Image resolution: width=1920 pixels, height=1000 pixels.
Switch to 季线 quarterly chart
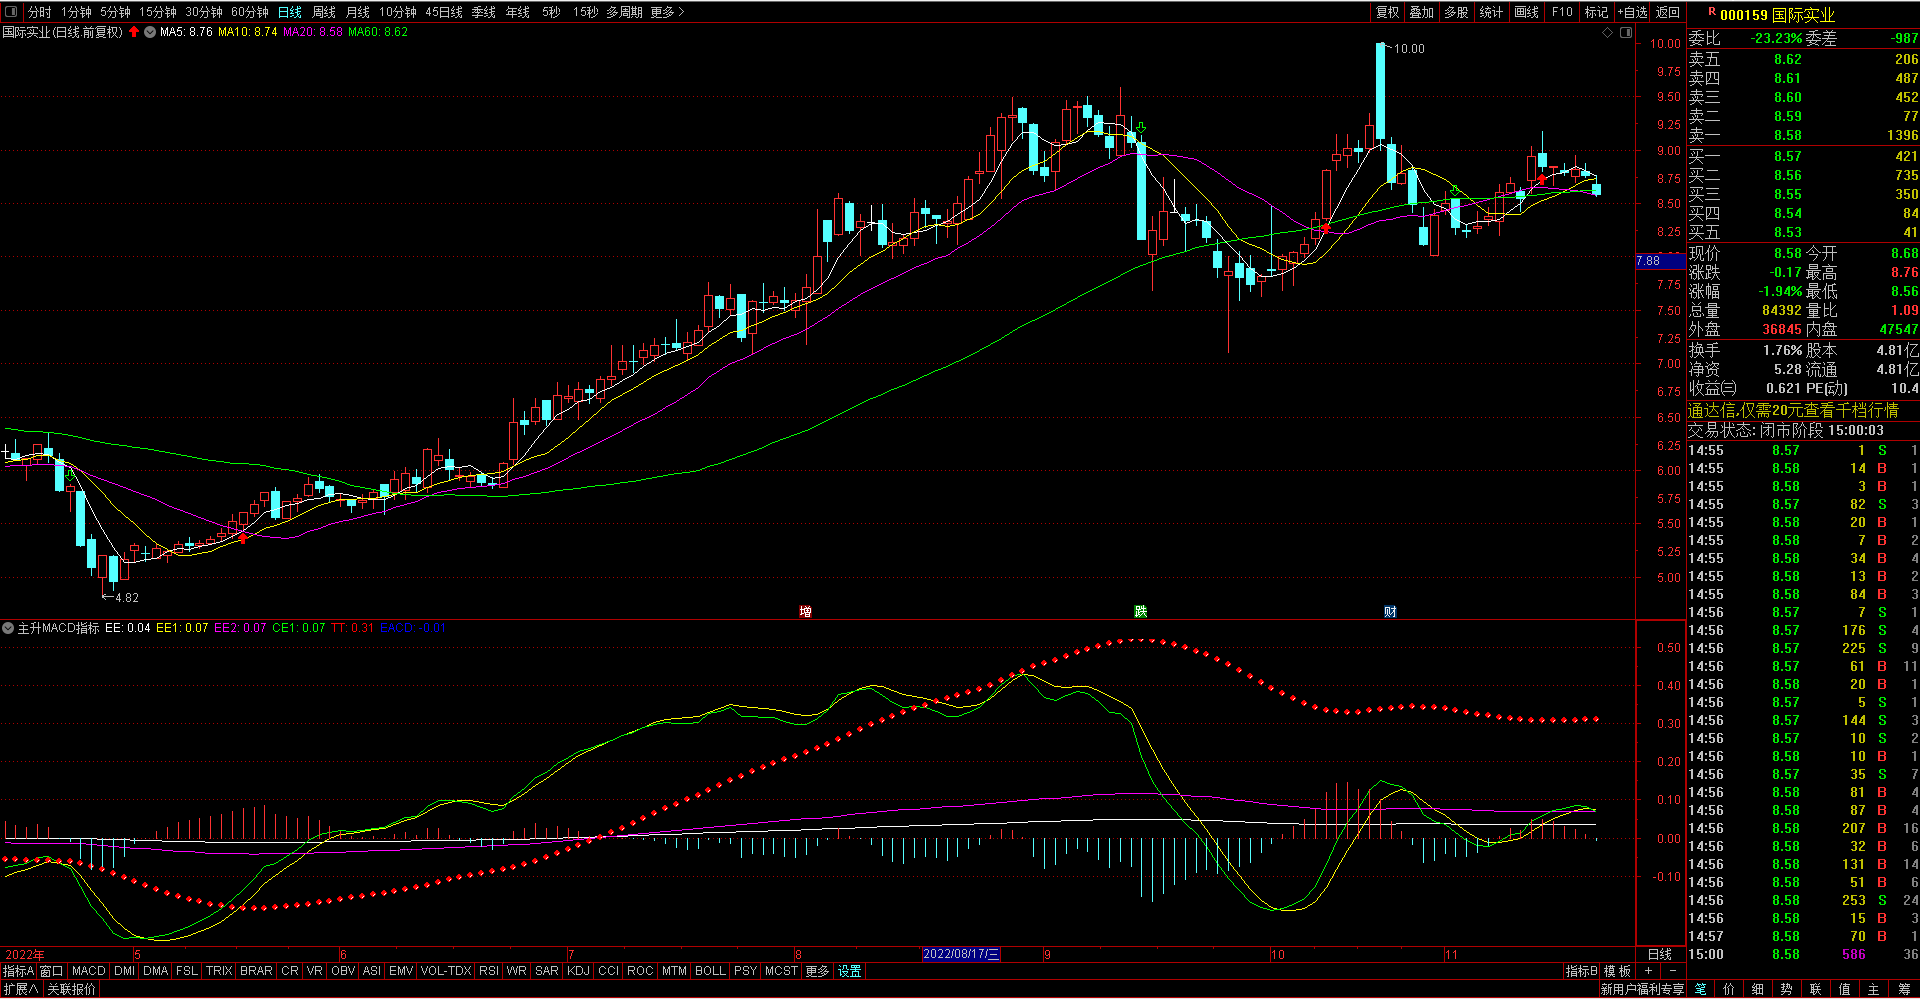click(484, 12)
